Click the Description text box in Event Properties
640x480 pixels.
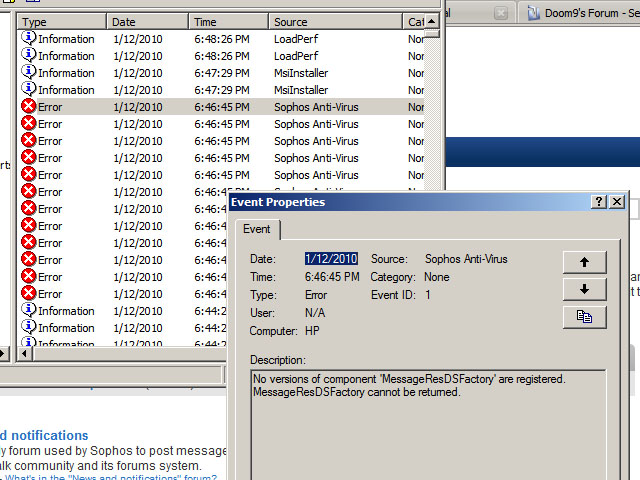point(428,424)
